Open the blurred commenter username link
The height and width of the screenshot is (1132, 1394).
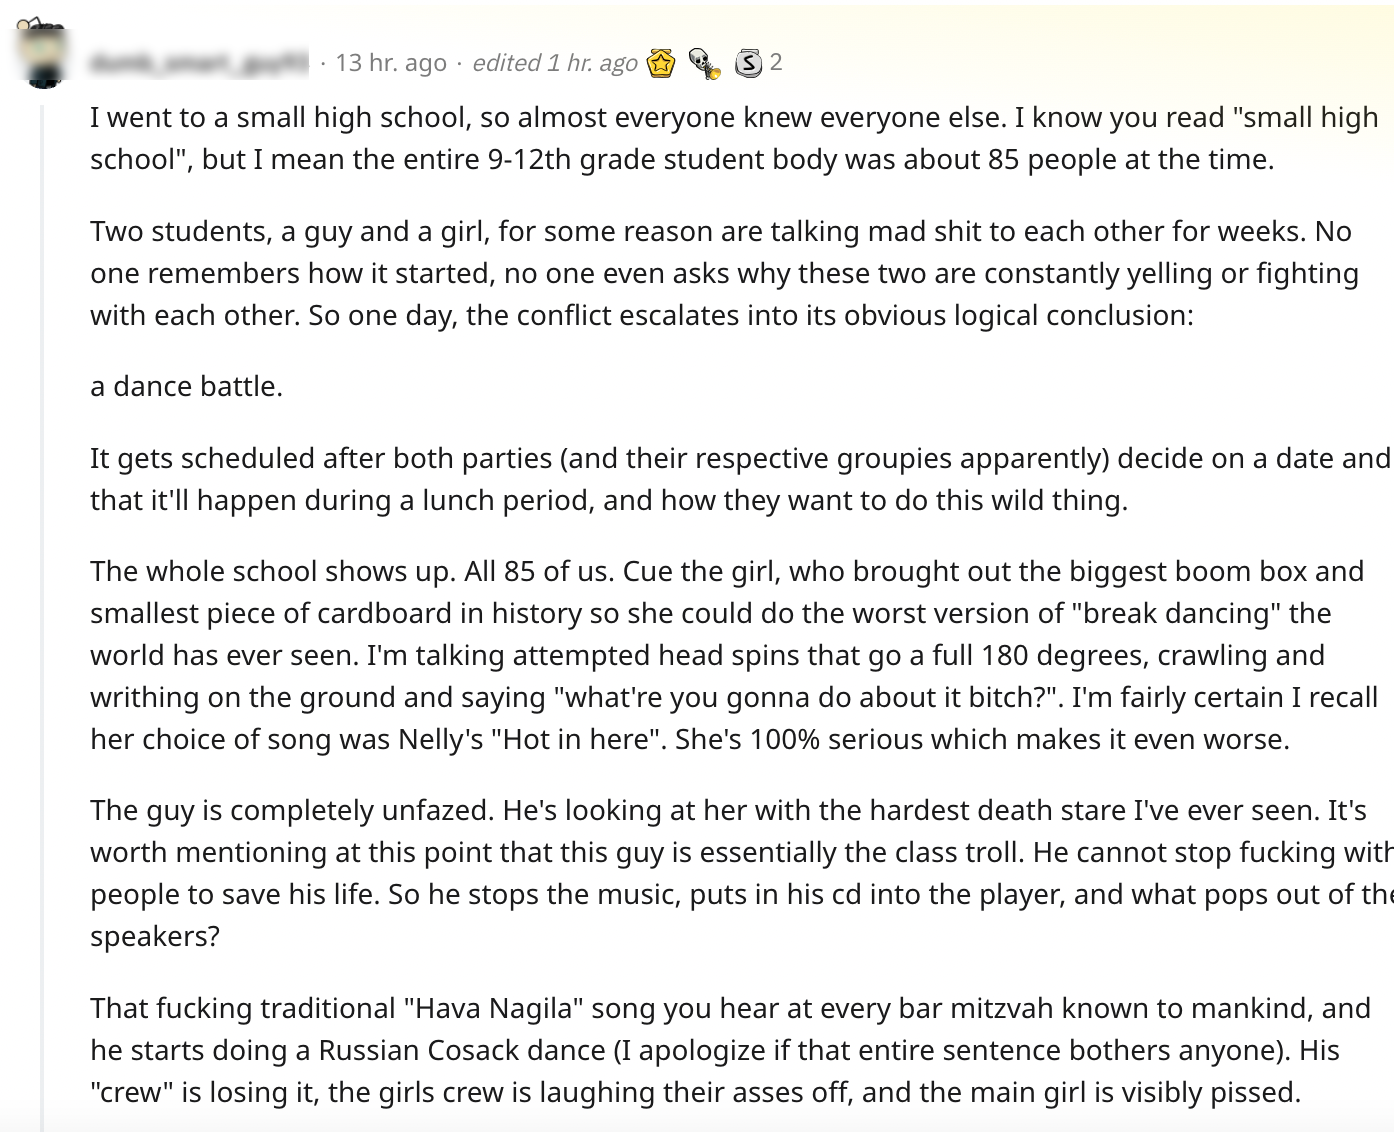(x=198, y=63)
